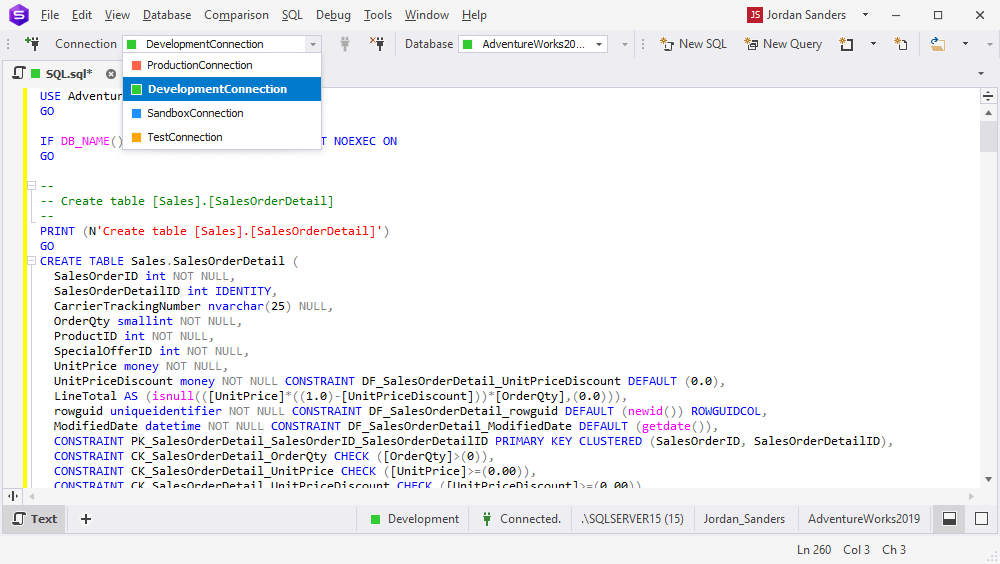Click the Jordan Sanders account name
1000x564 pixels.
[806, 15]
